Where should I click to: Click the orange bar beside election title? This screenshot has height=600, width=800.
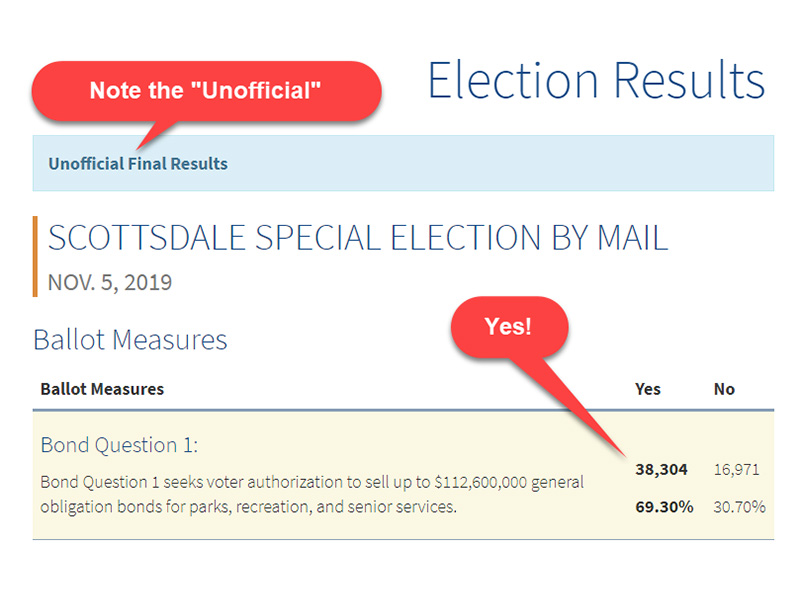pyautogui.click(x=35, y=256)
